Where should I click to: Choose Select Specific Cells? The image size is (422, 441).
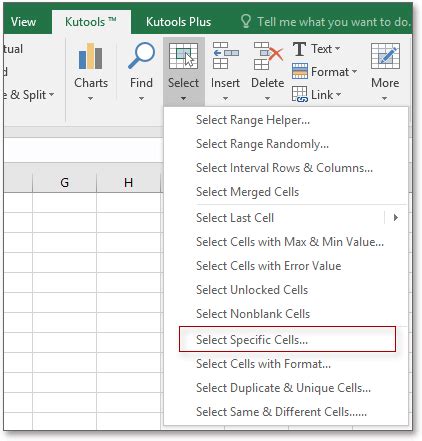287,339
